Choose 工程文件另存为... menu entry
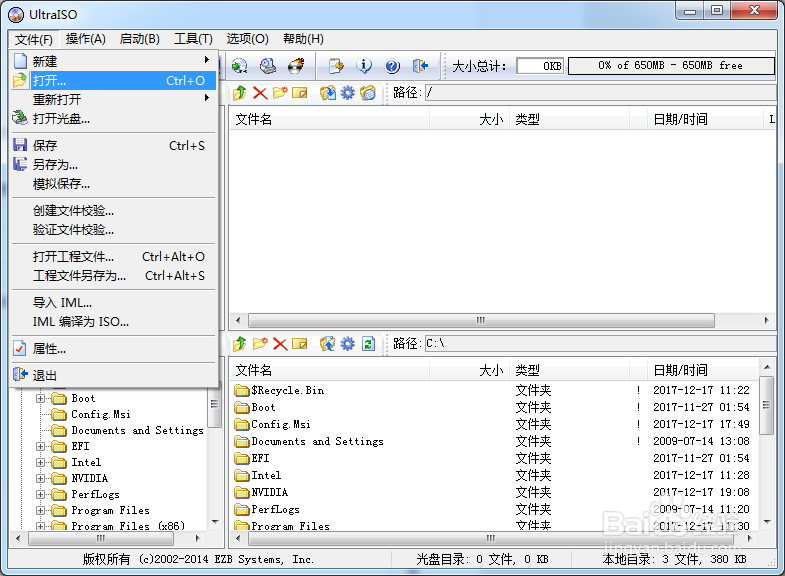Image resolution: width=785 pixels, height=576 pixels. 114,276
